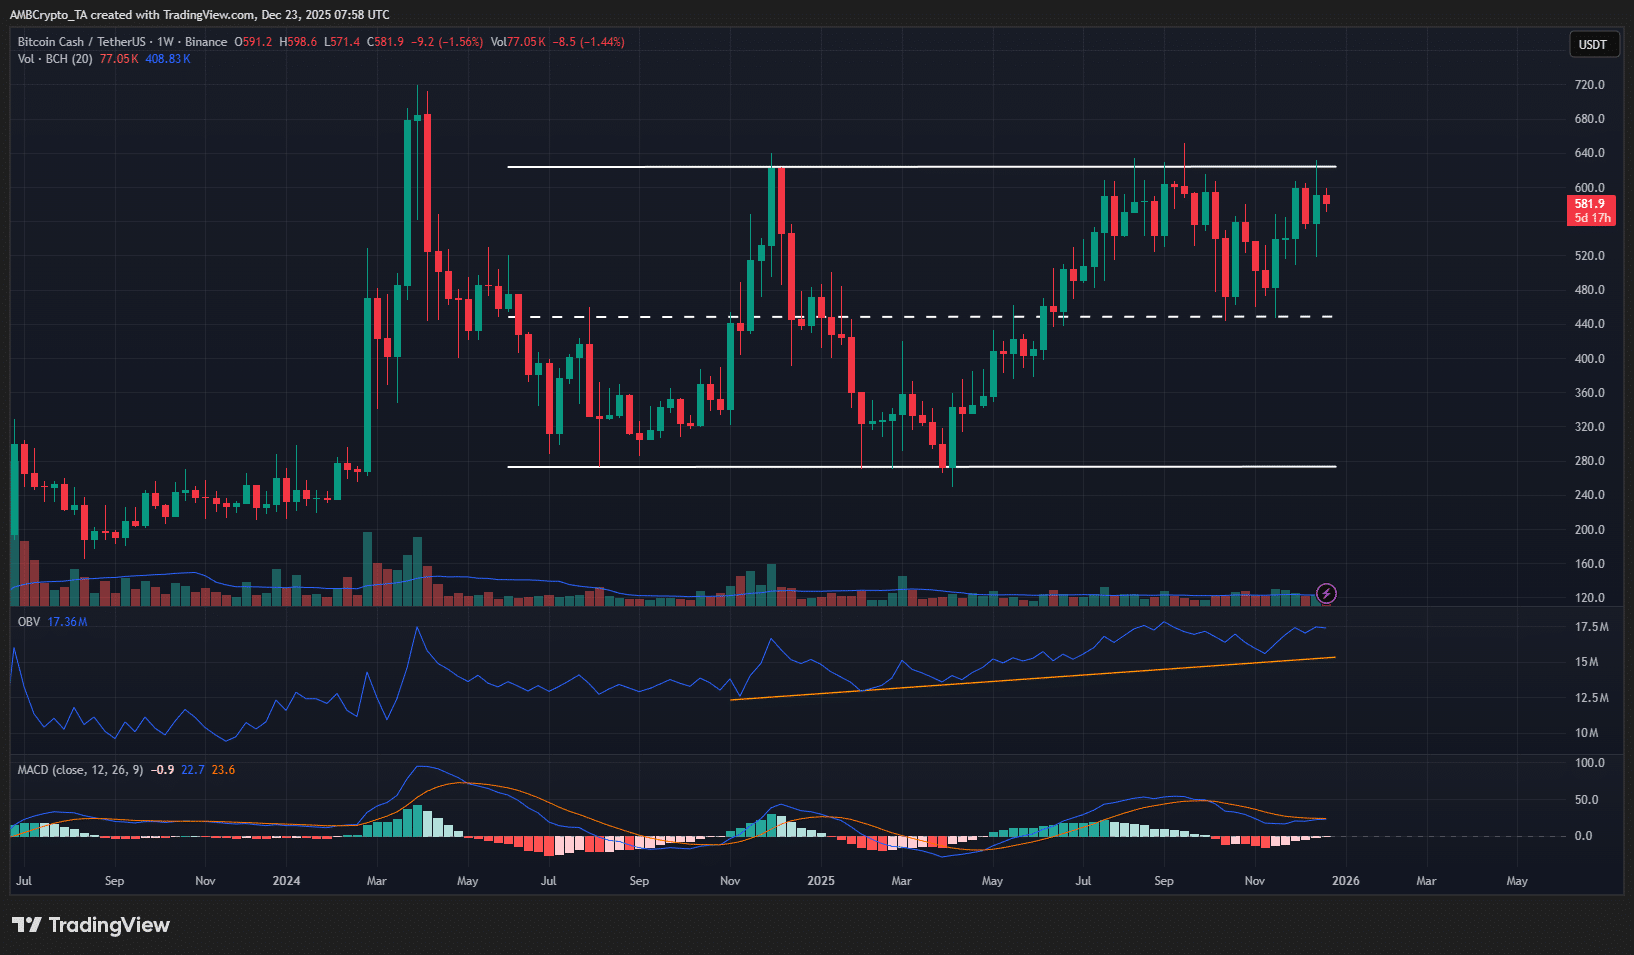
Task: Open symbol search from Bitcoin Cash / TetherUS title
Action: click(80, 41)
